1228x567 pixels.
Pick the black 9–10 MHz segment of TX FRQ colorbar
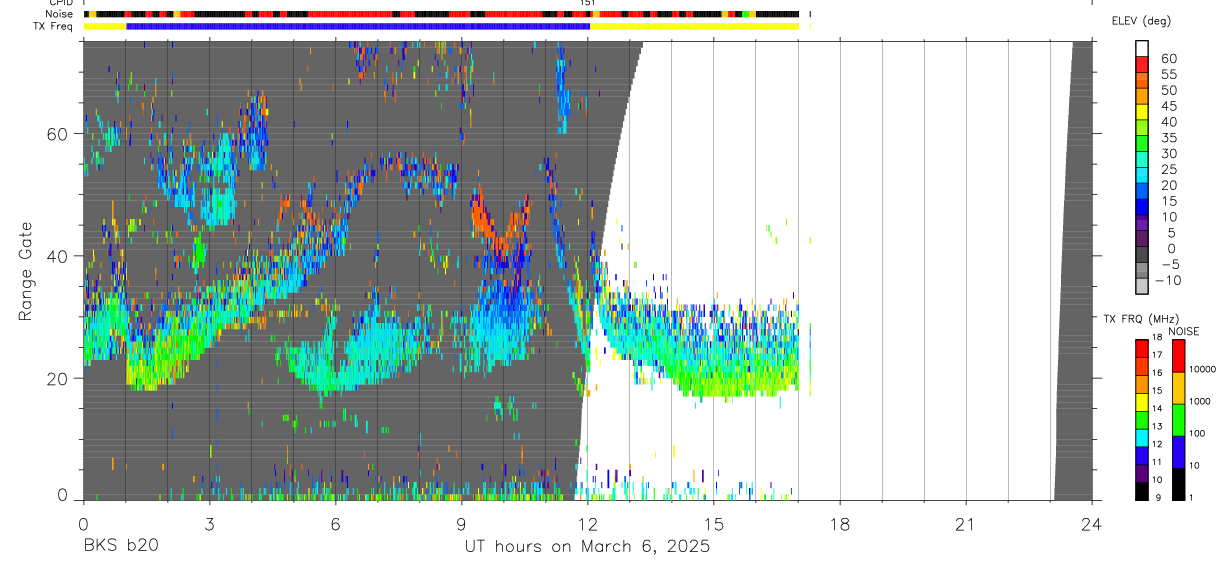pyautogui.click(x=1142, y=490)
